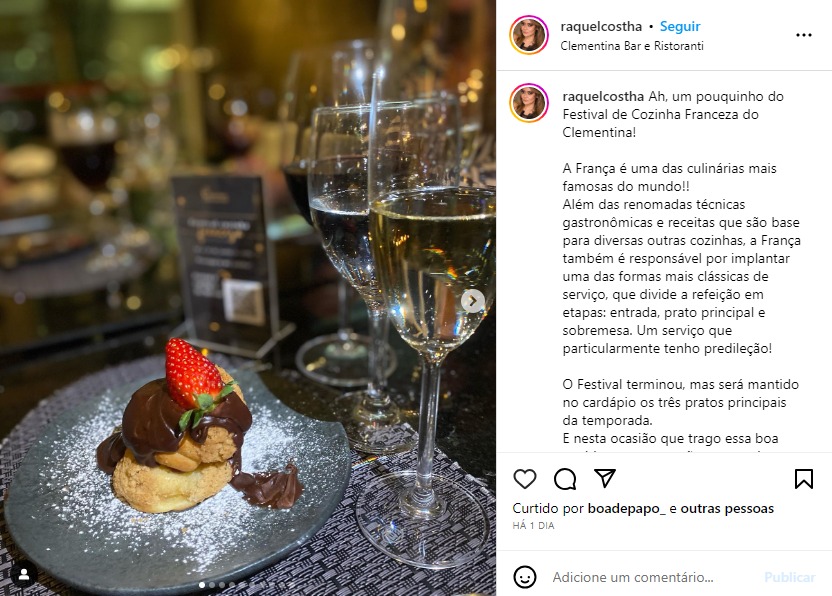This screenshot has height=596, width=832.
Task: Open the three-dot more options menu
Action: (x=804, y=35)
